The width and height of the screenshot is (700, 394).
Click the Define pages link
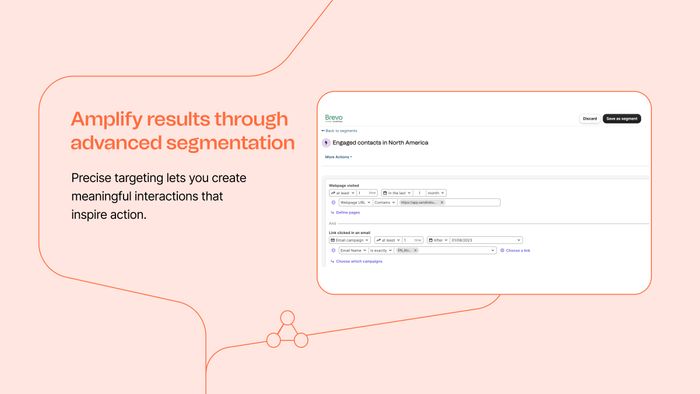click(348, 213)
